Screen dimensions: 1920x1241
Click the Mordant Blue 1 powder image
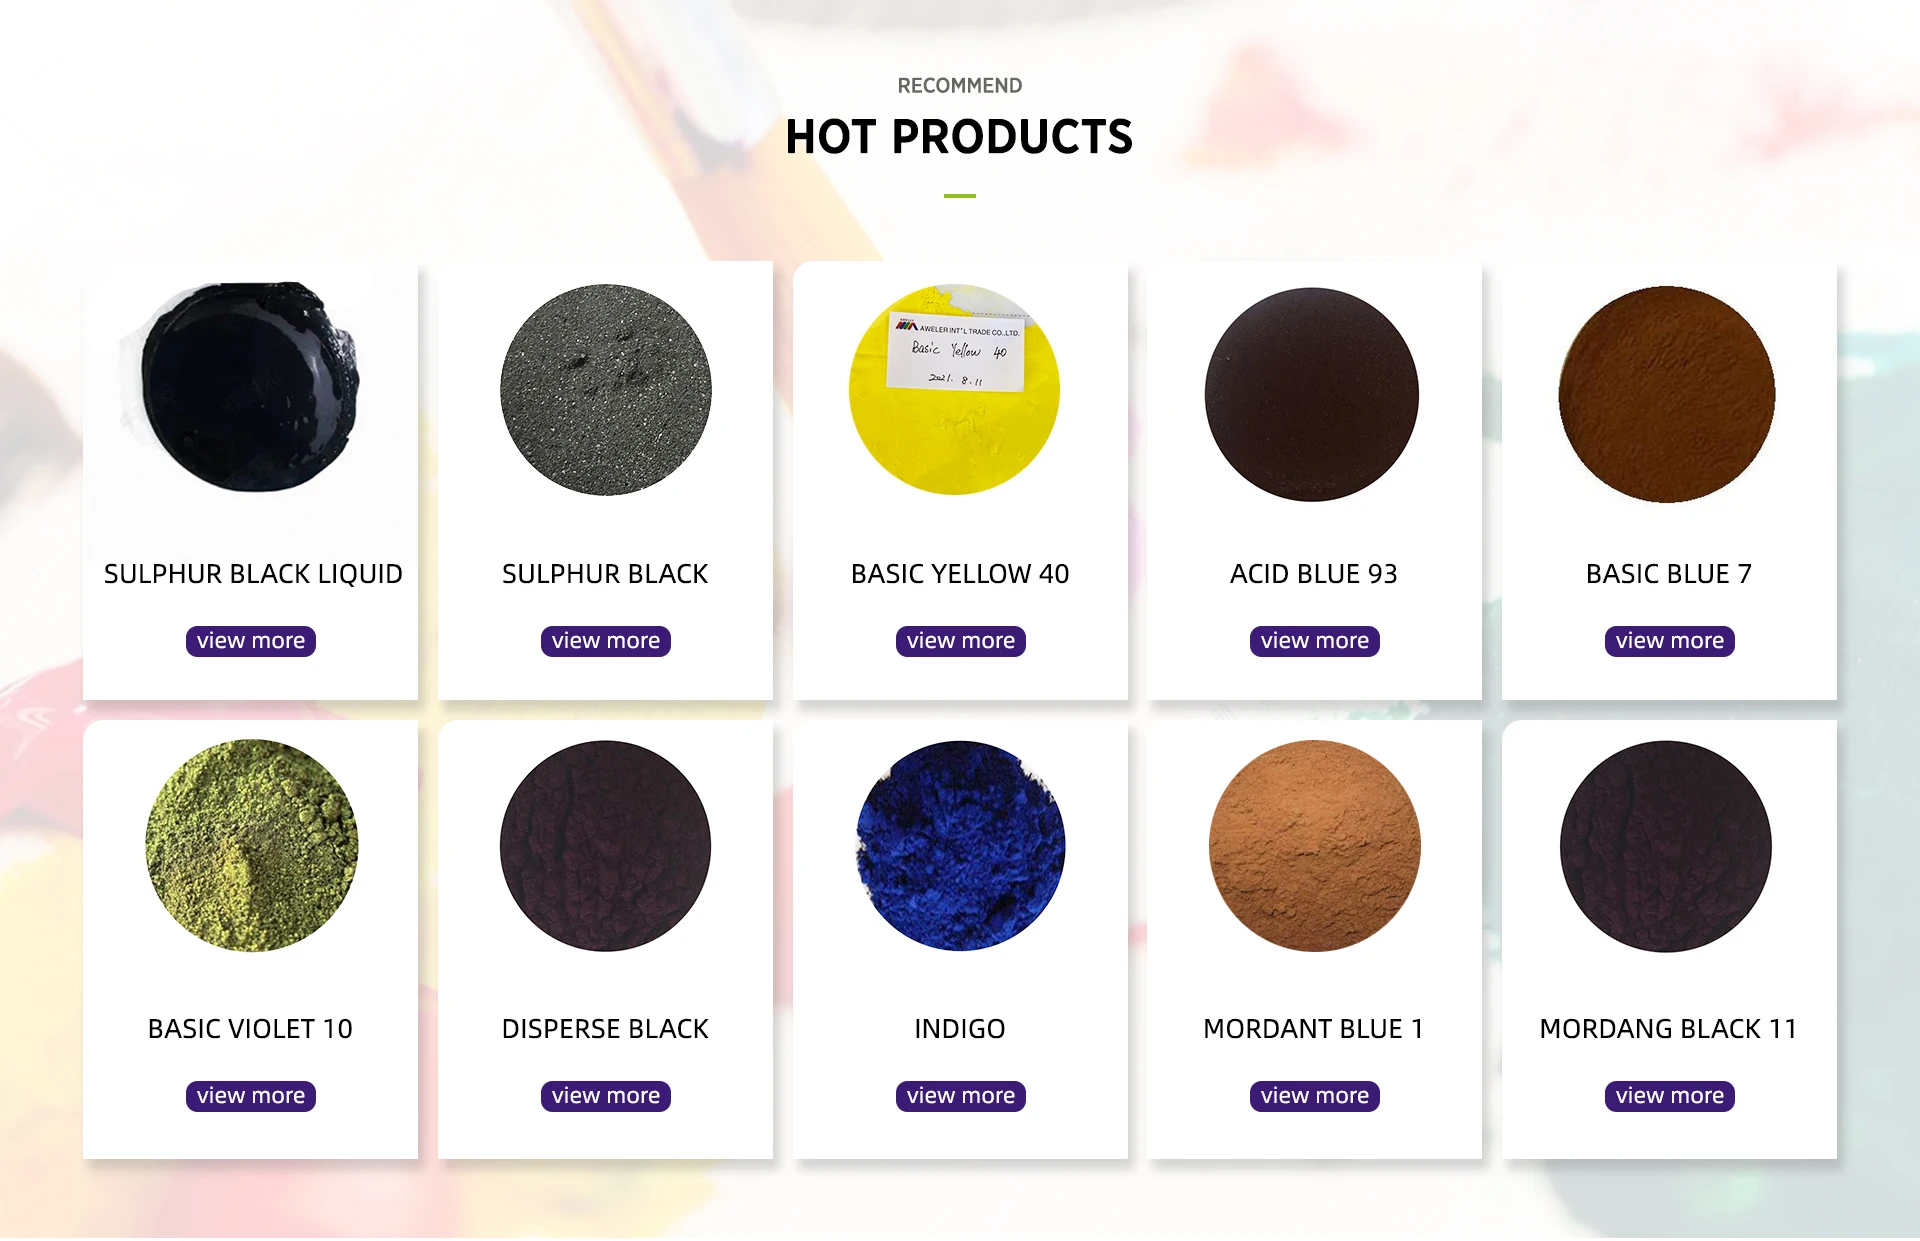click(x=1315, y=845)
